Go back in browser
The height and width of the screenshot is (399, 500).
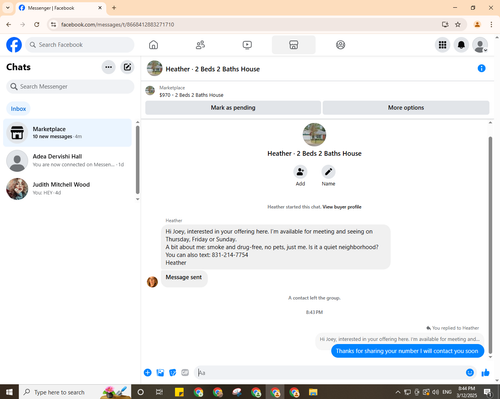pyautogui.click(x=9, y=25)
